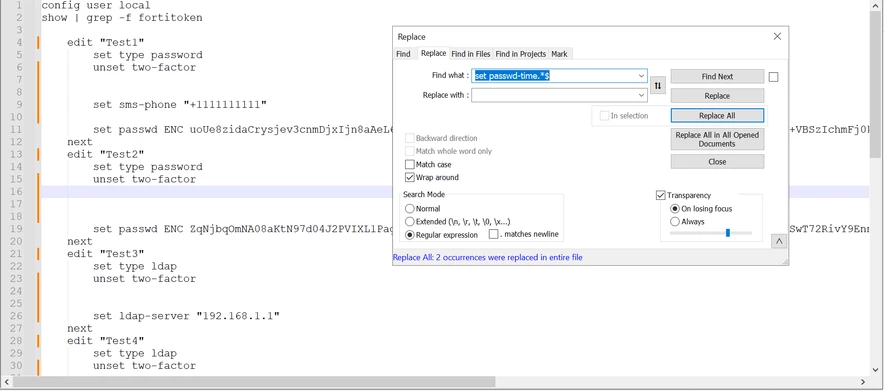Screen dimensions: 884x391
Task: Click the Find Next button
Action: pos(717,77)
